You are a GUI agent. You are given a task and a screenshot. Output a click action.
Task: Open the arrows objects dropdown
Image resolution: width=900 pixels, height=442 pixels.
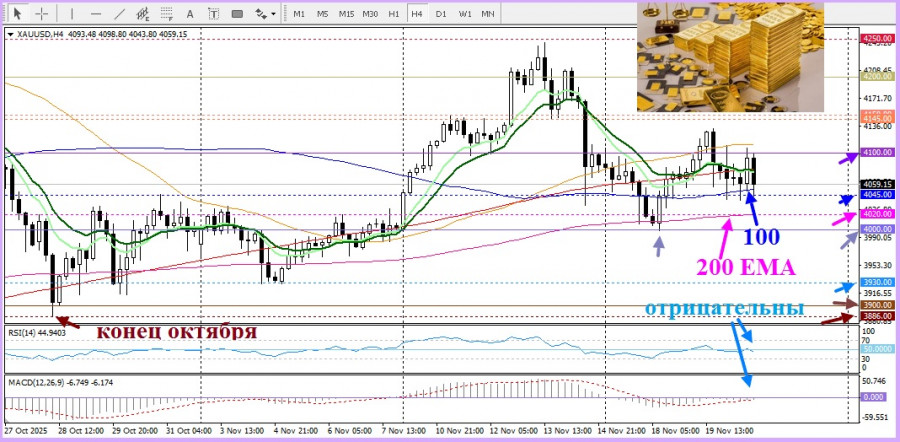point(265,13)
